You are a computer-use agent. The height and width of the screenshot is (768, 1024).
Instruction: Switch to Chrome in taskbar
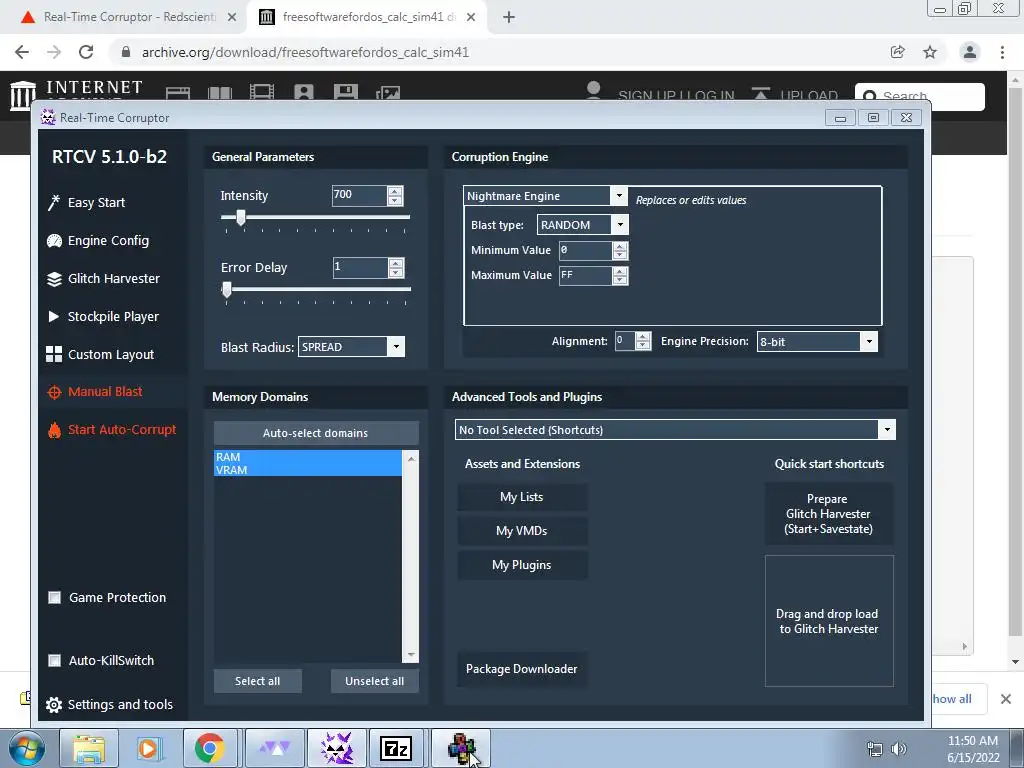coord(209,748)
